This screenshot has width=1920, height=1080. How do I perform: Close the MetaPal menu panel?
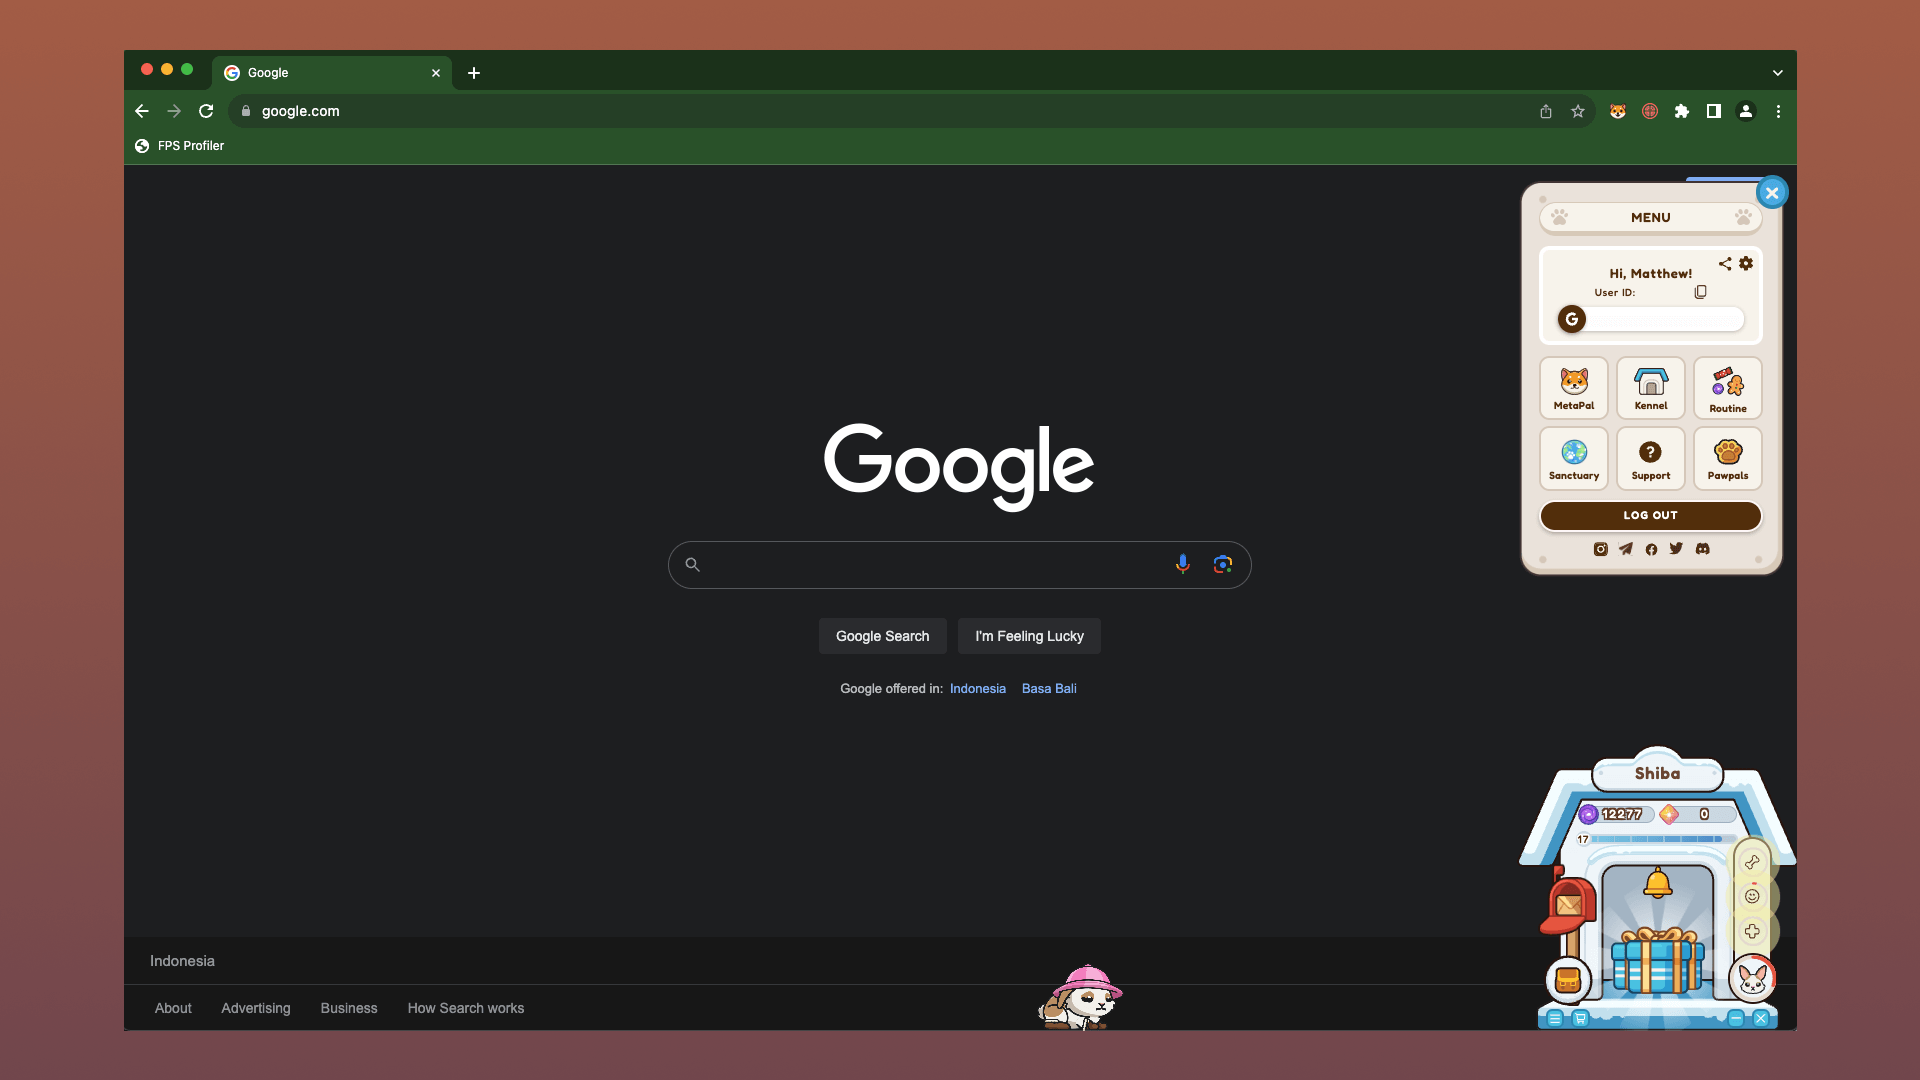(x=1772, y=193)
